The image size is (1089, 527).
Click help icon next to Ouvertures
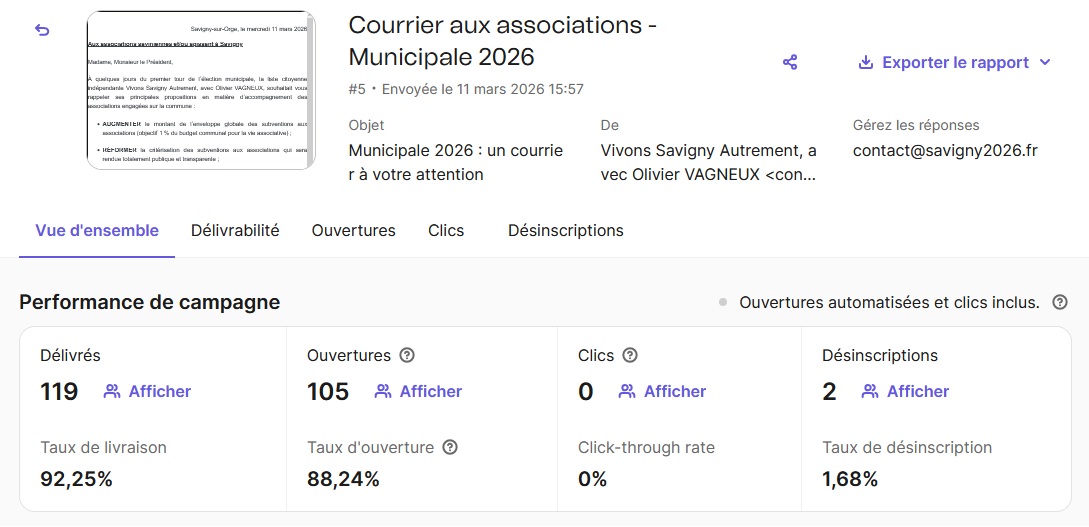(407, 355)
